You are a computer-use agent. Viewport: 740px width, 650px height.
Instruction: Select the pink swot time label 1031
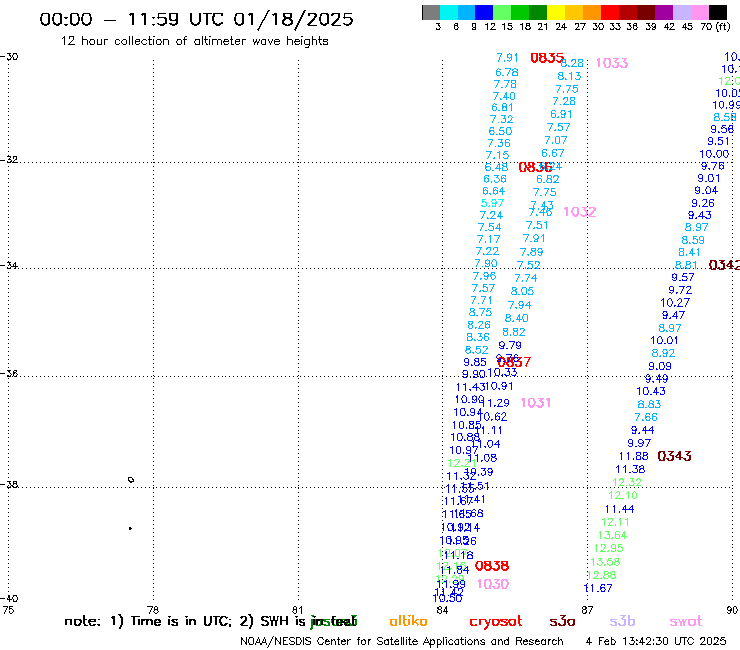pyautogui.click(x=536, y=403)
